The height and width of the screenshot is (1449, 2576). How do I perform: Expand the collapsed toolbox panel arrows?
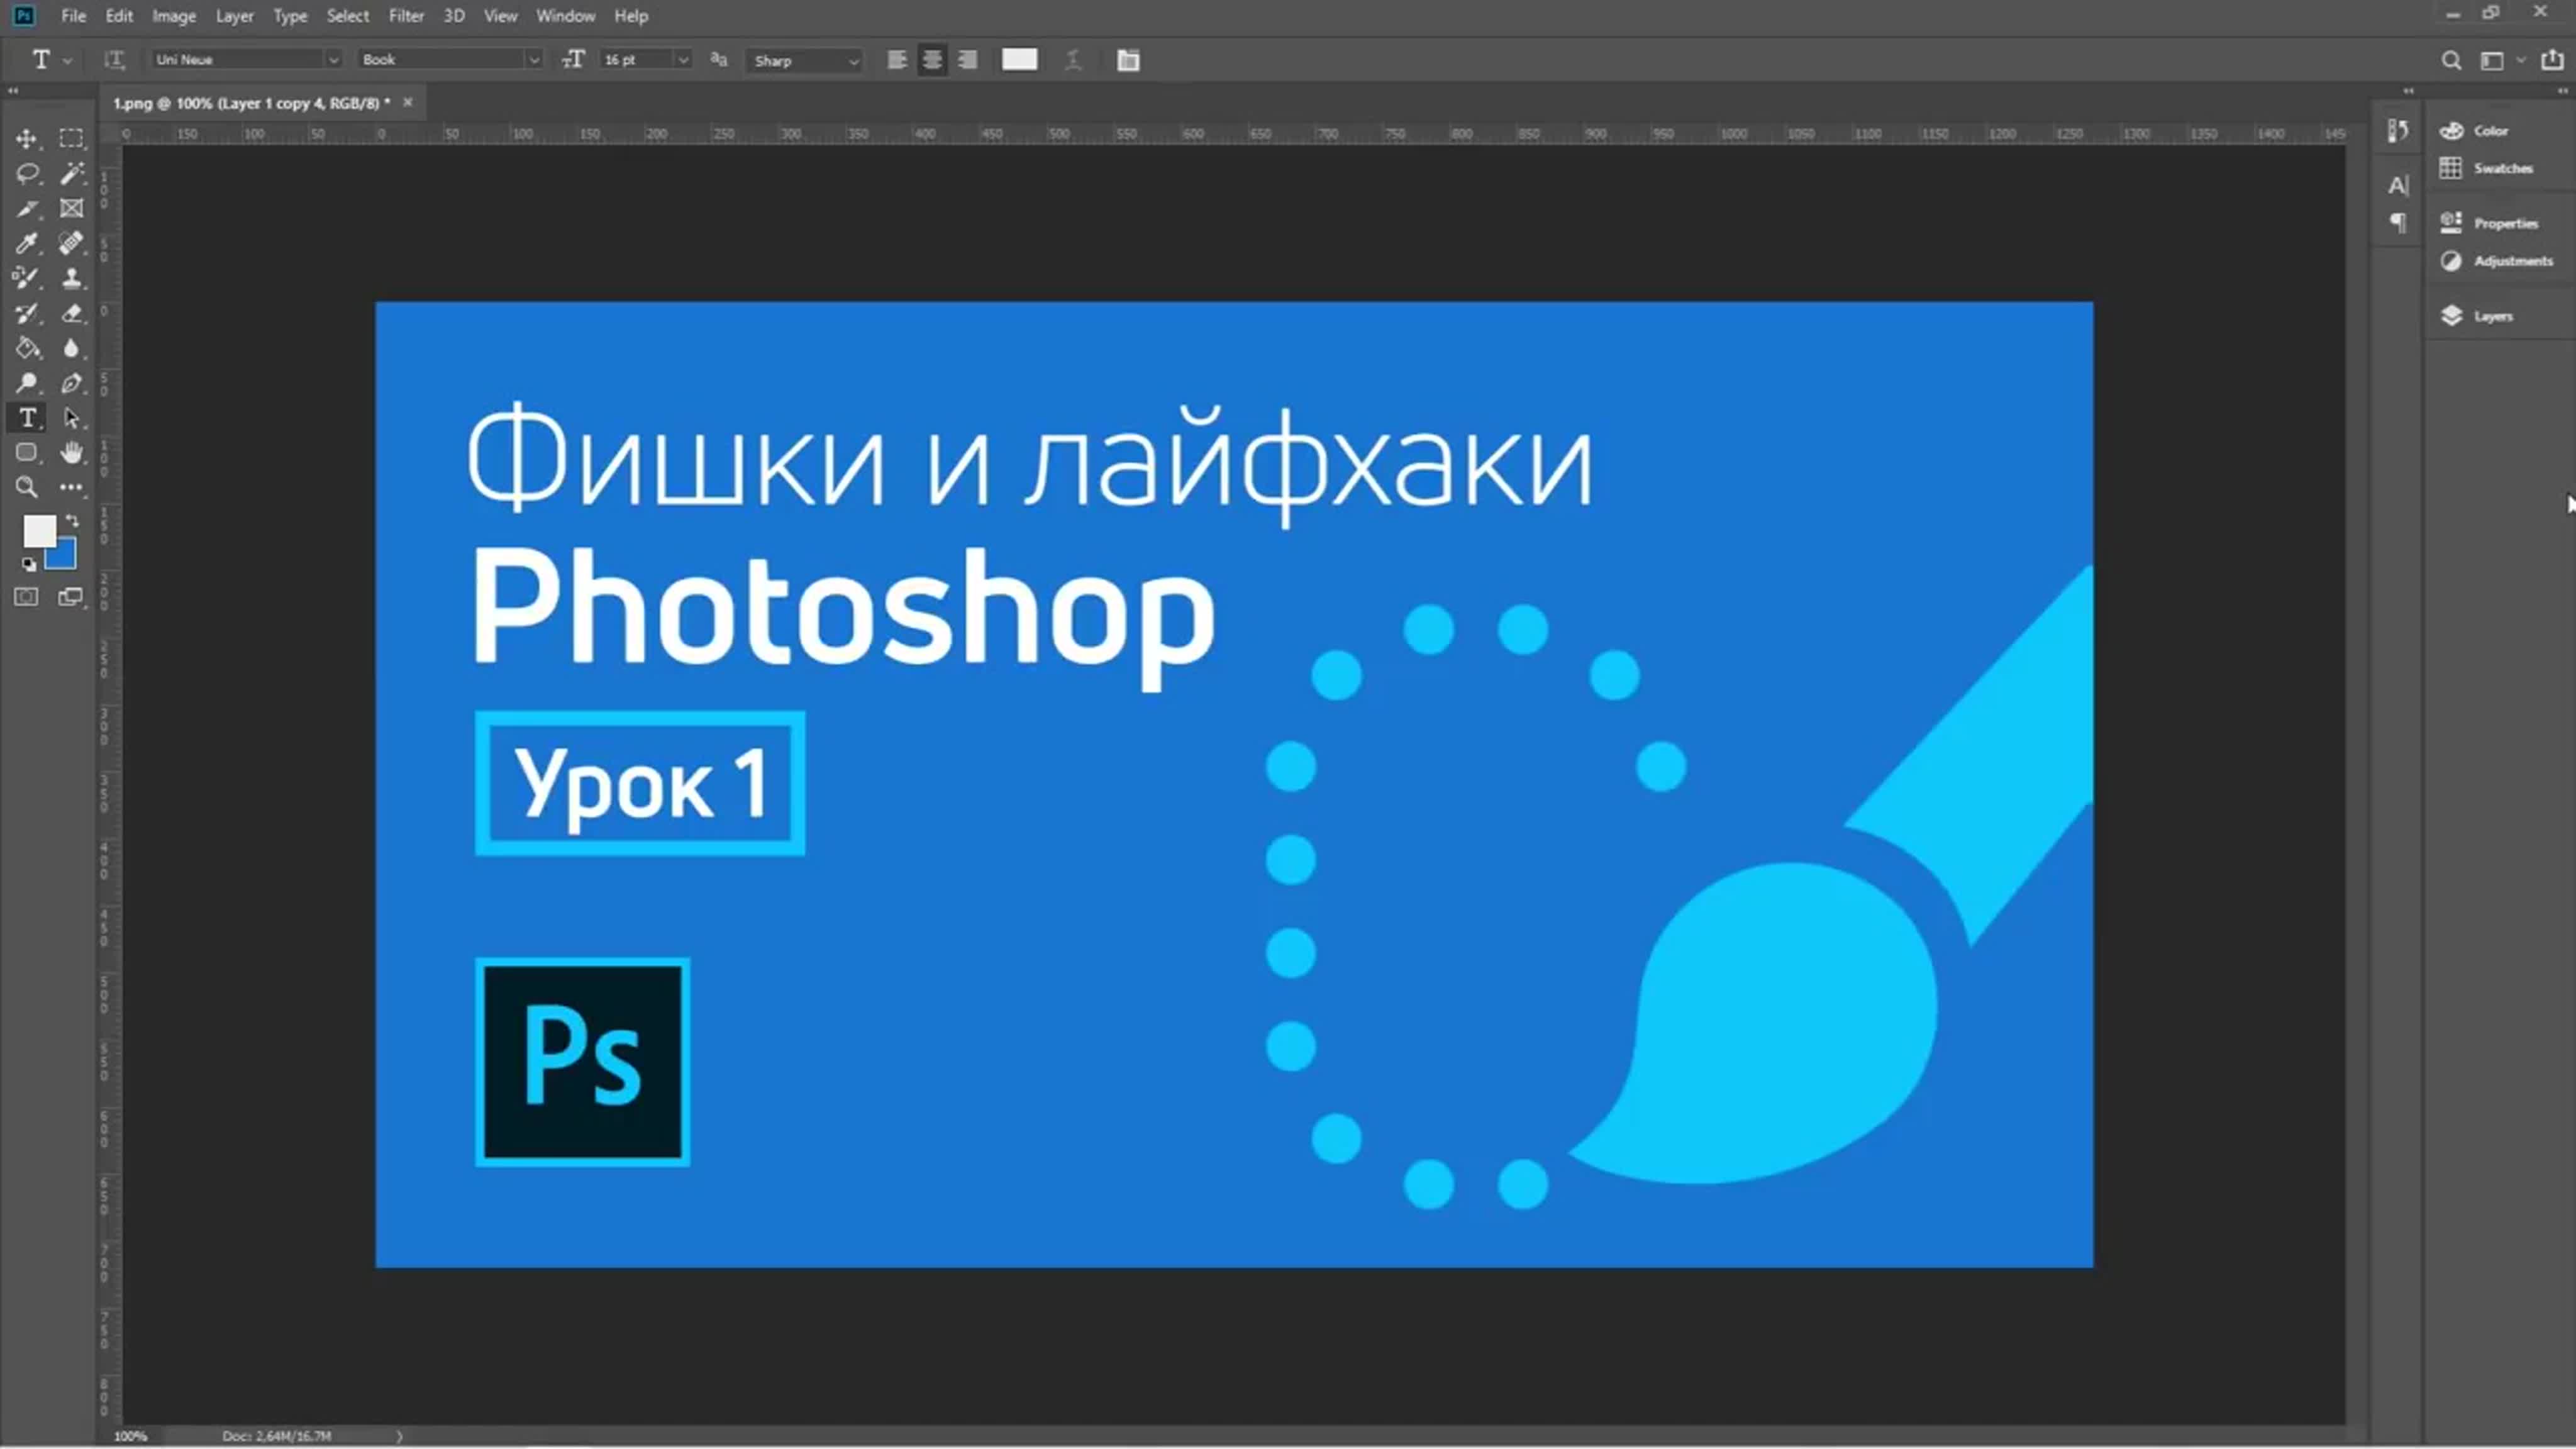pyautogui.click(x=13, y=90)
